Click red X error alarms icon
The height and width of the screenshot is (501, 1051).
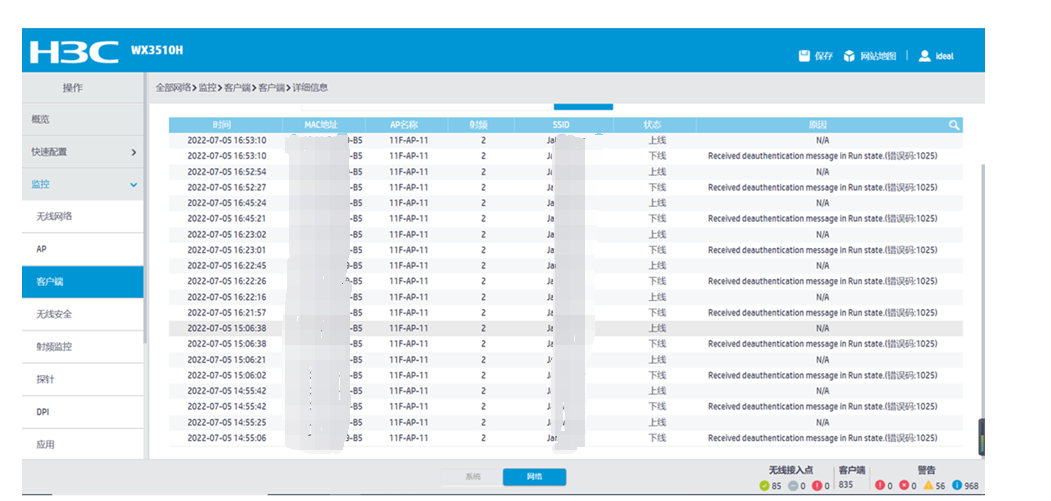(904, 485)
